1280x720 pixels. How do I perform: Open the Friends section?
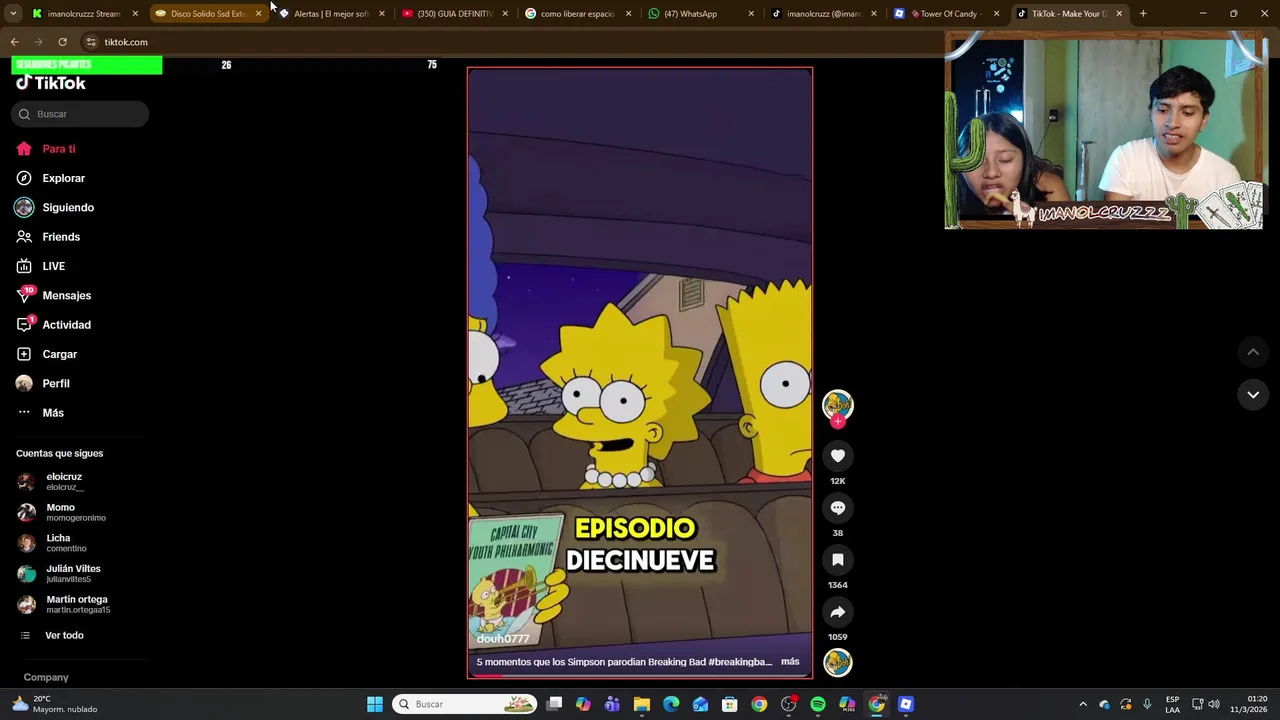tap(47, 237)
